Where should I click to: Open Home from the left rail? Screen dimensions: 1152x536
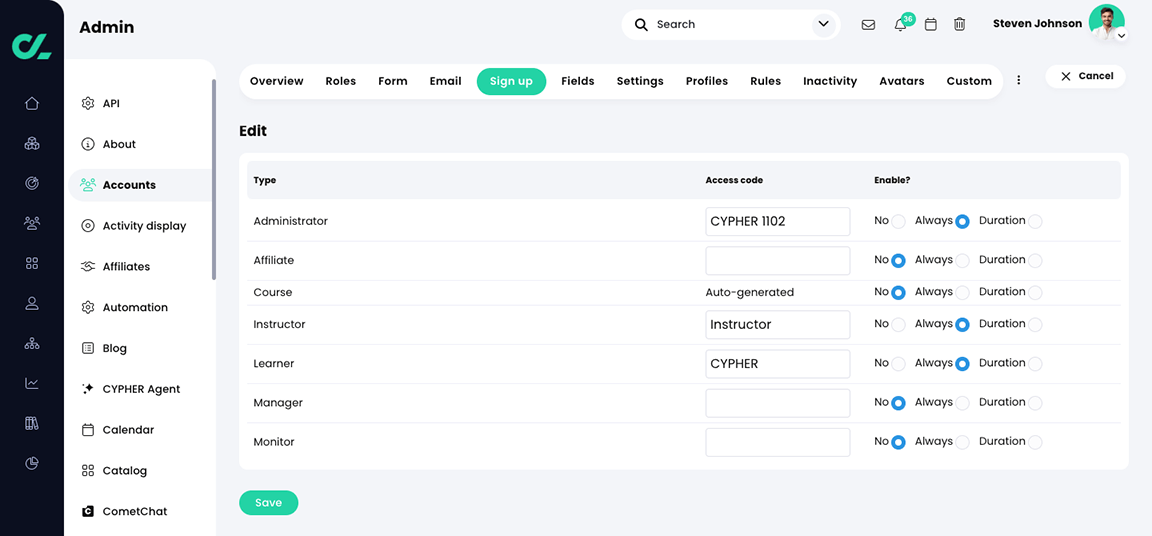[x=32, y=103]
